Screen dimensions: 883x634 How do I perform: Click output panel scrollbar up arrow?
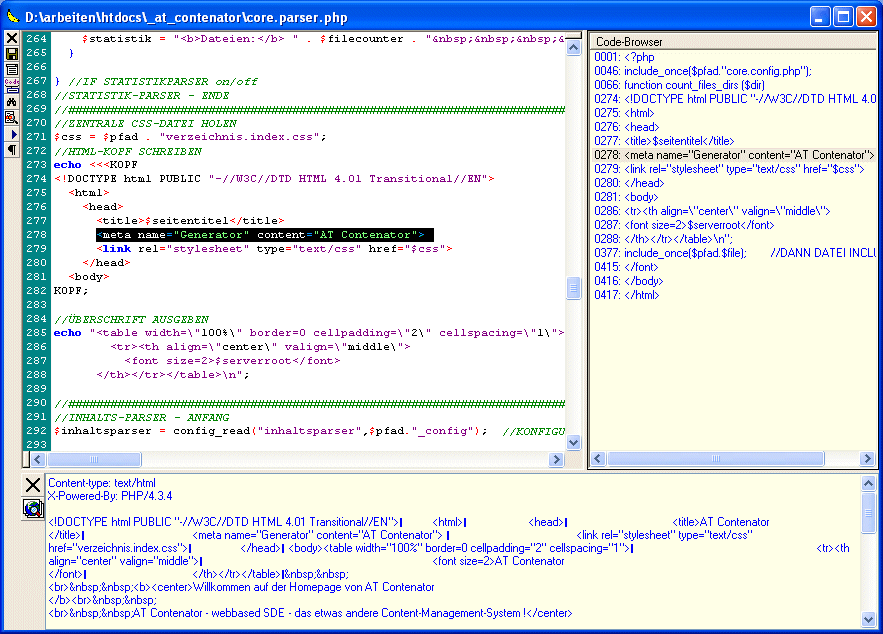pyautogui.click(x=868, y=483)
